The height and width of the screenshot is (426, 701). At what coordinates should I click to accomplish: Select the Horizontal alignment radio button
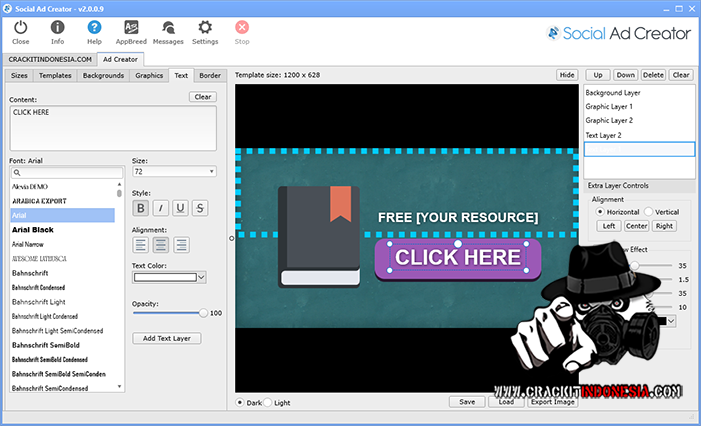(x=600, y=212)
